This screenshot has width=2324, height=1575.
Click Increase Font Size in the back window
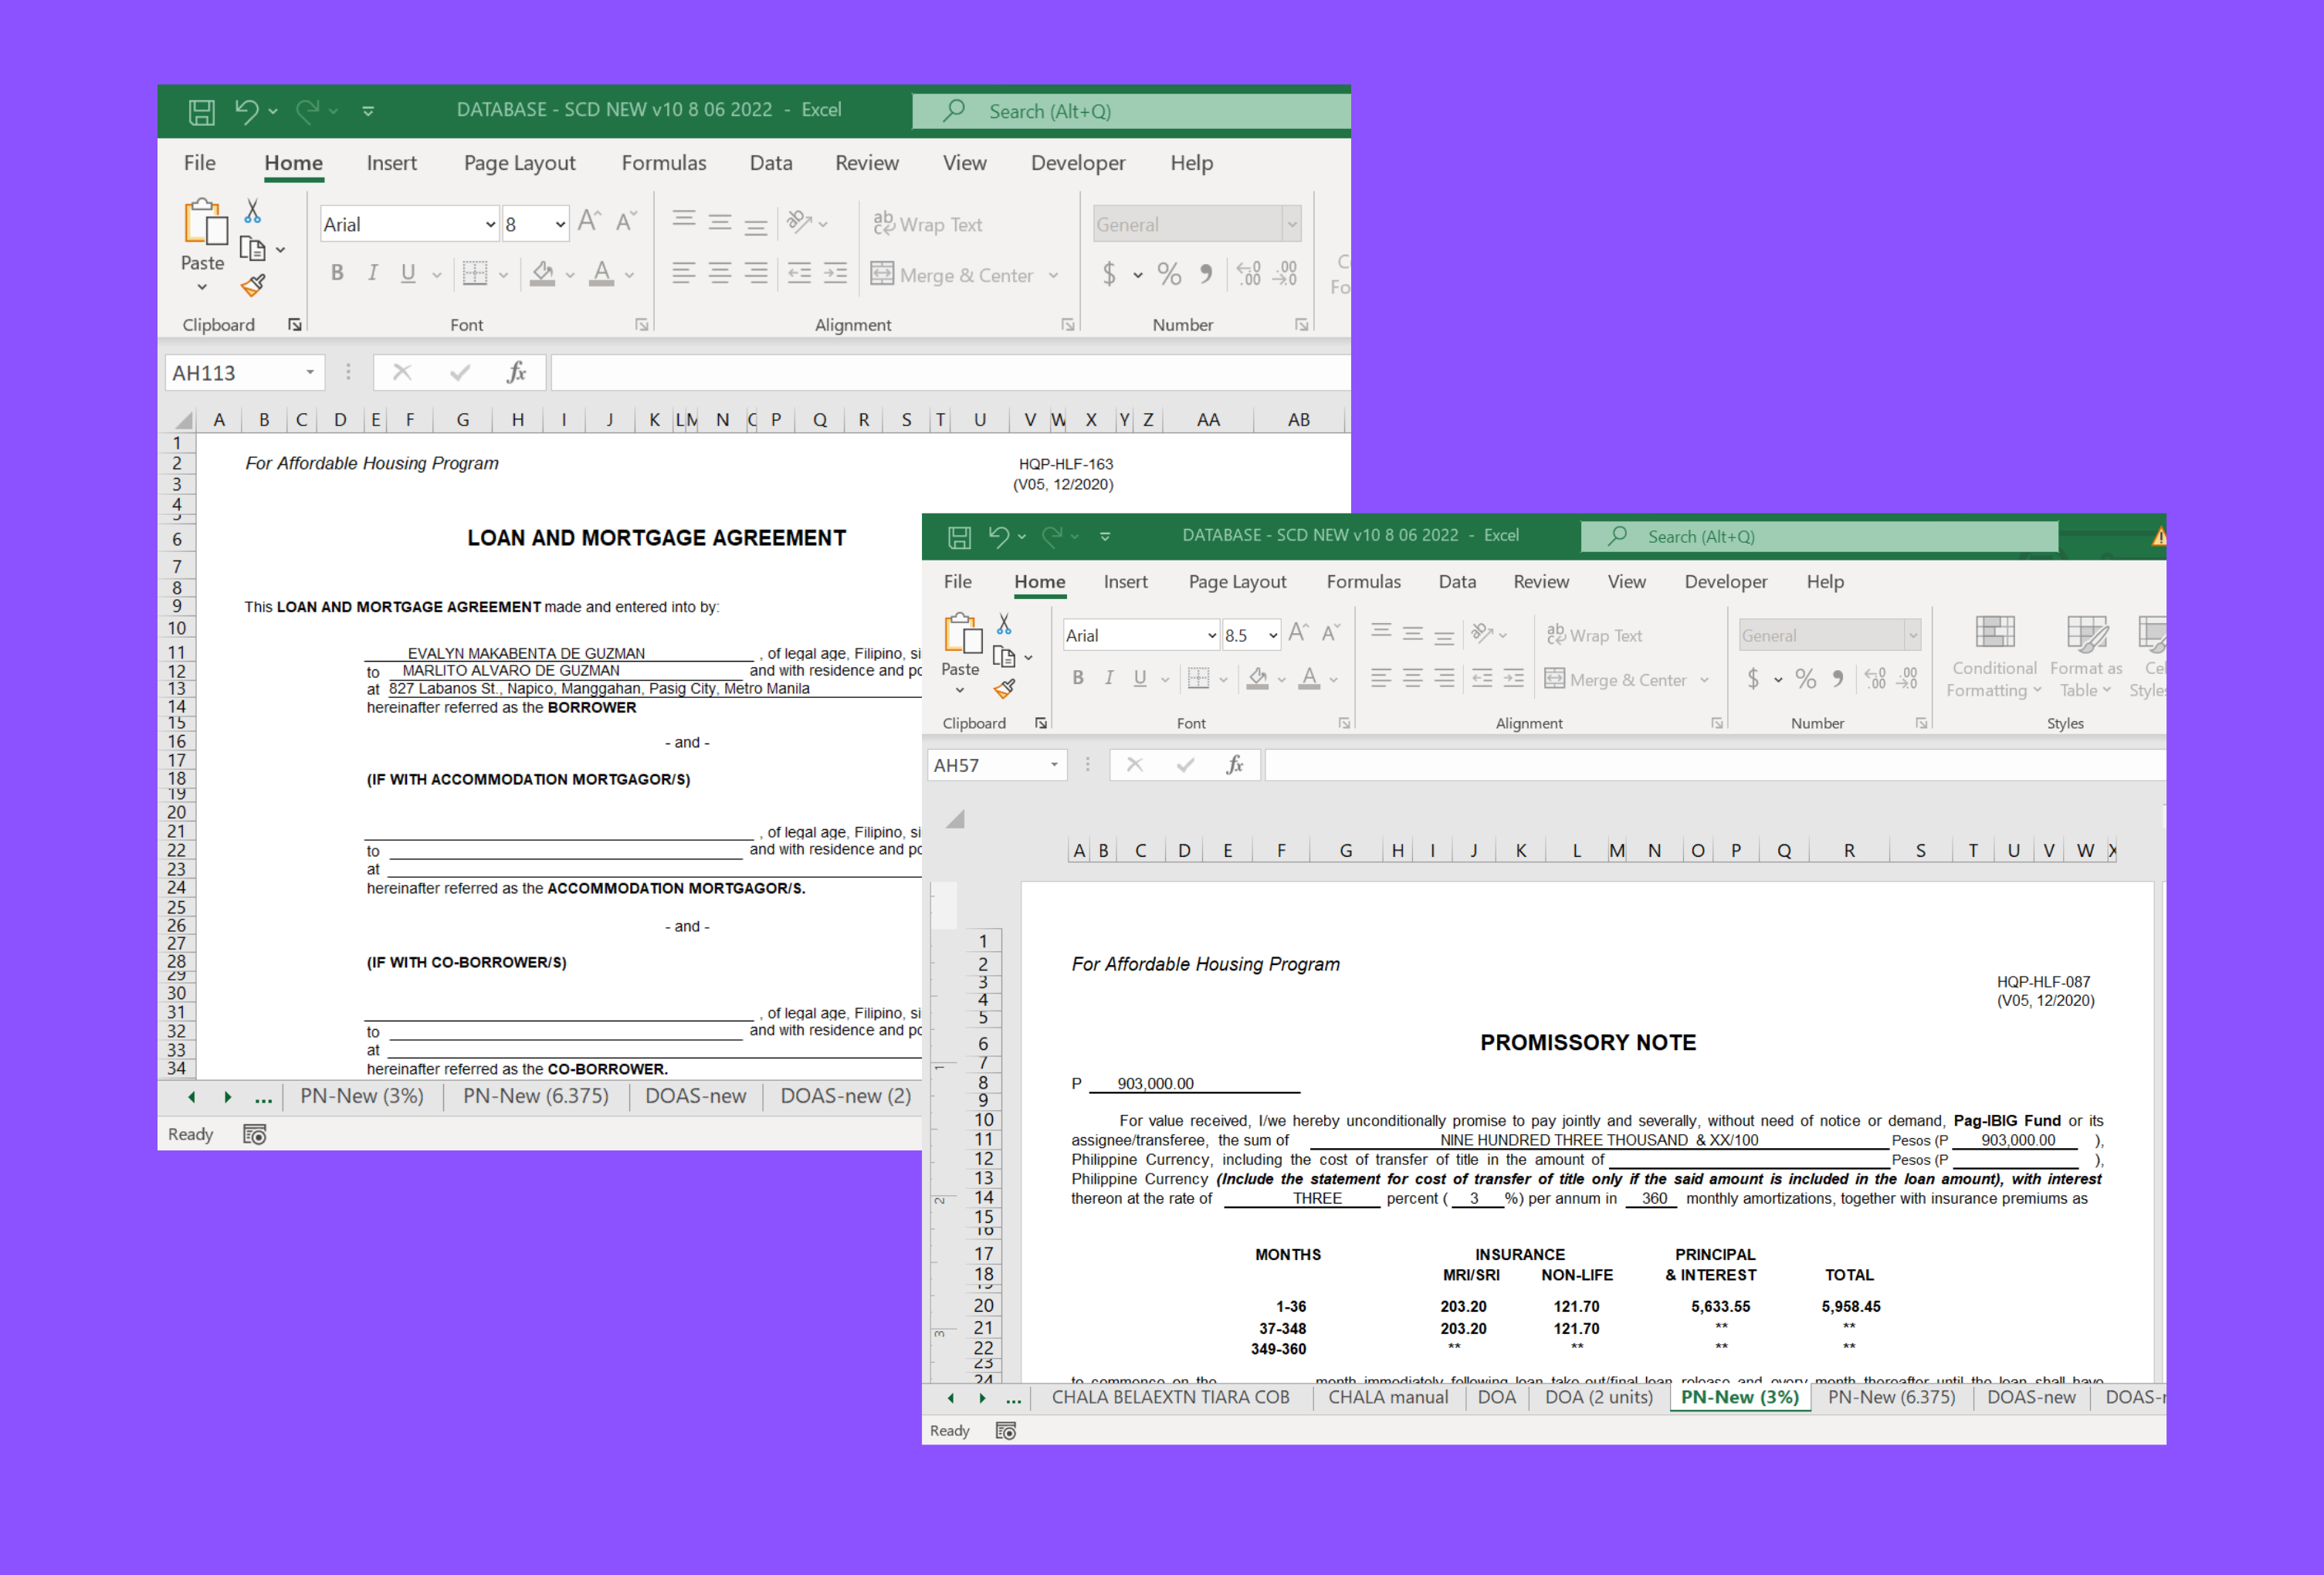pyautogui.click(x=589, y=221)
